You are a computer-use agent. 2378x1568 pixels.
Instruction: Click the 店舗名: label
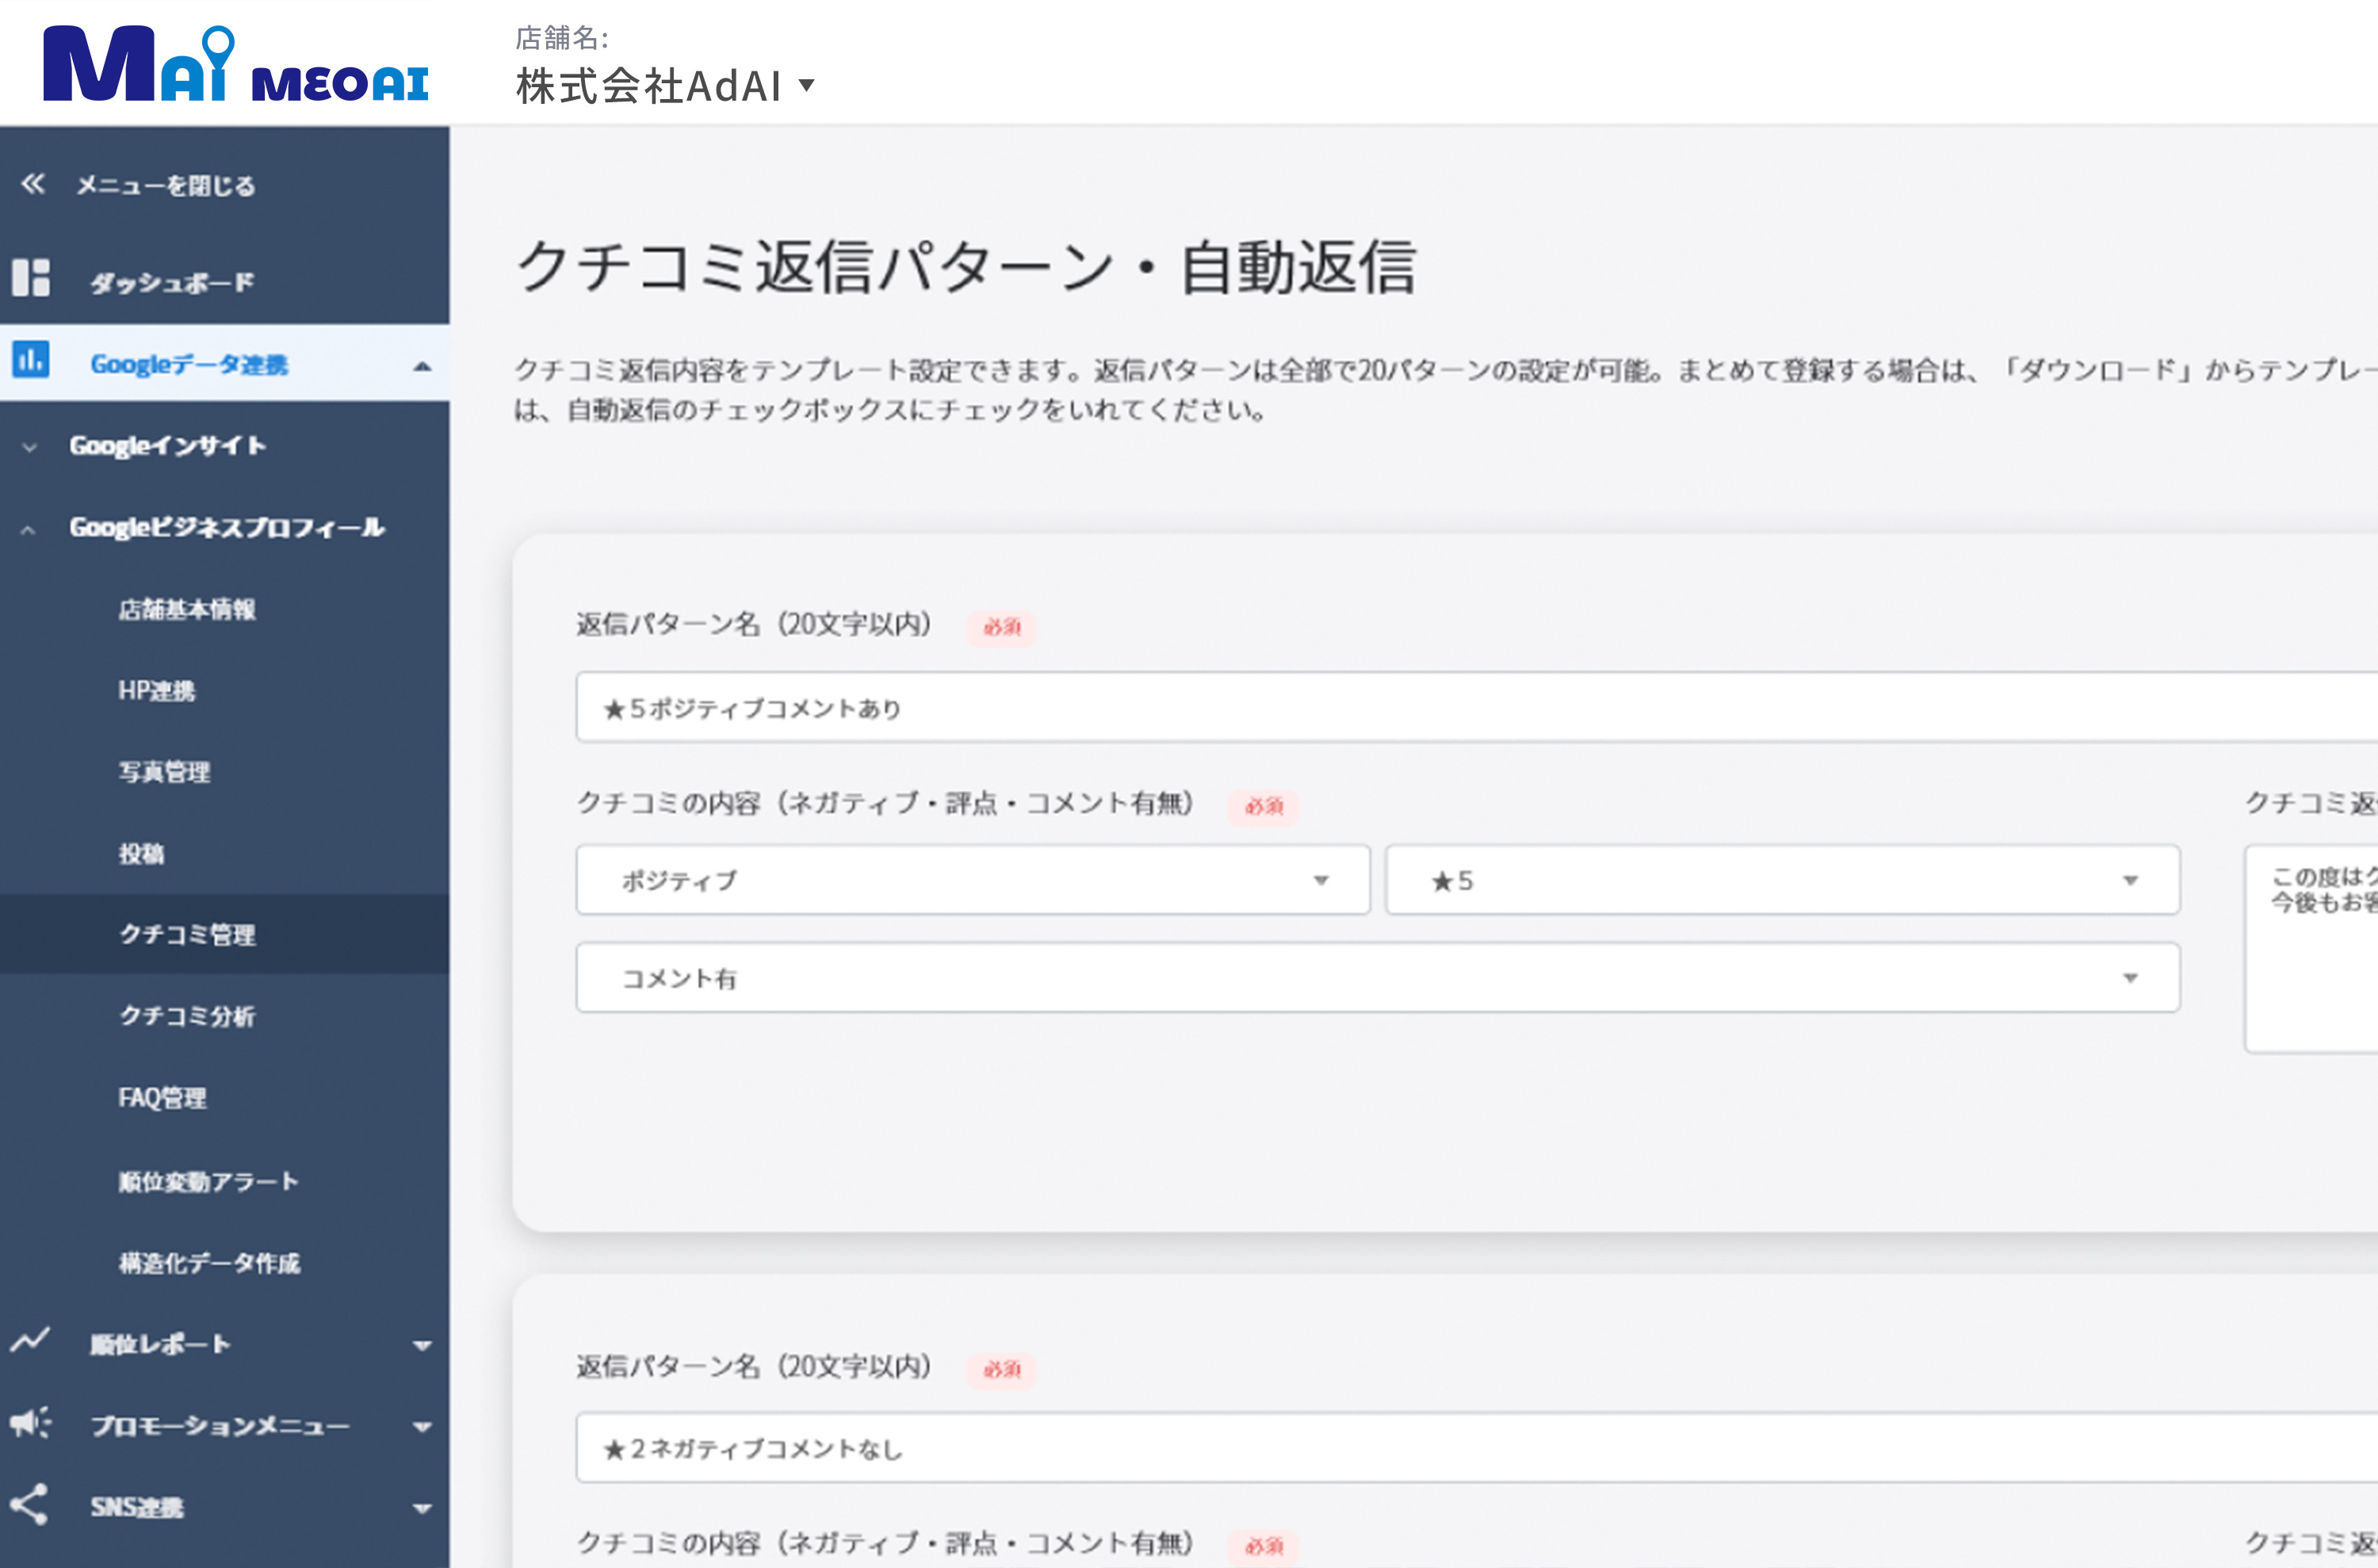coord(562,38)
